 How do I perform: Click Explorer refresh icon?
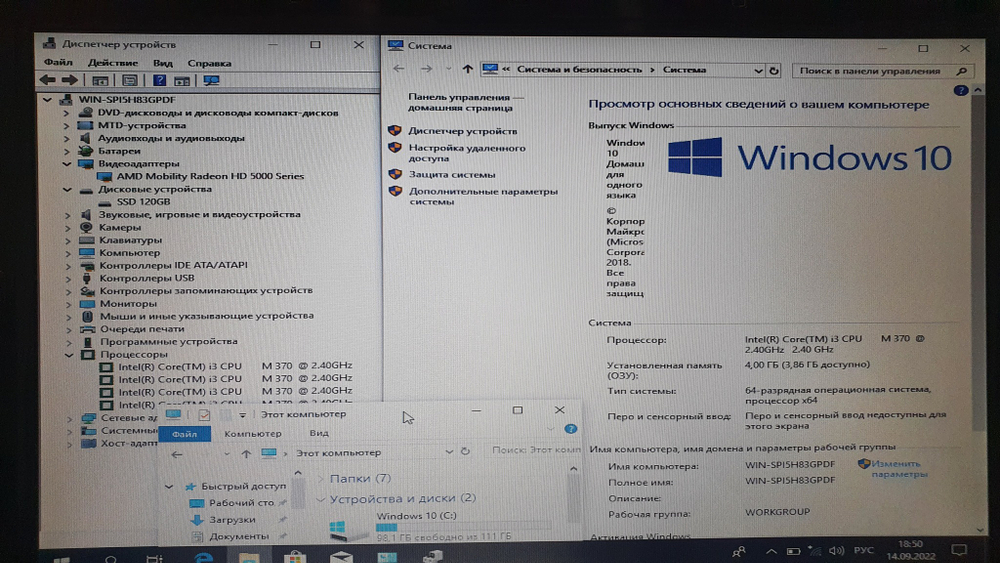(x=465, y=451)
